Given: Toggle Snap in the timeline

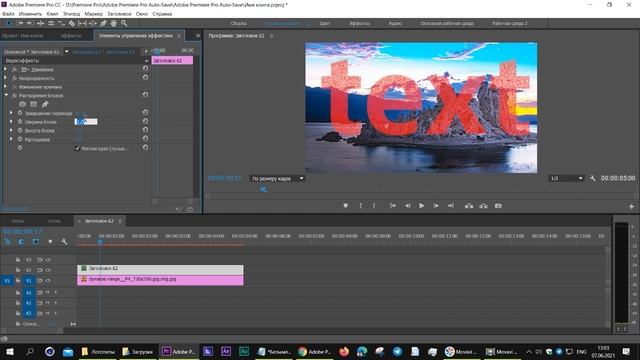Looking at the screenshot, I should click(21, 242).
